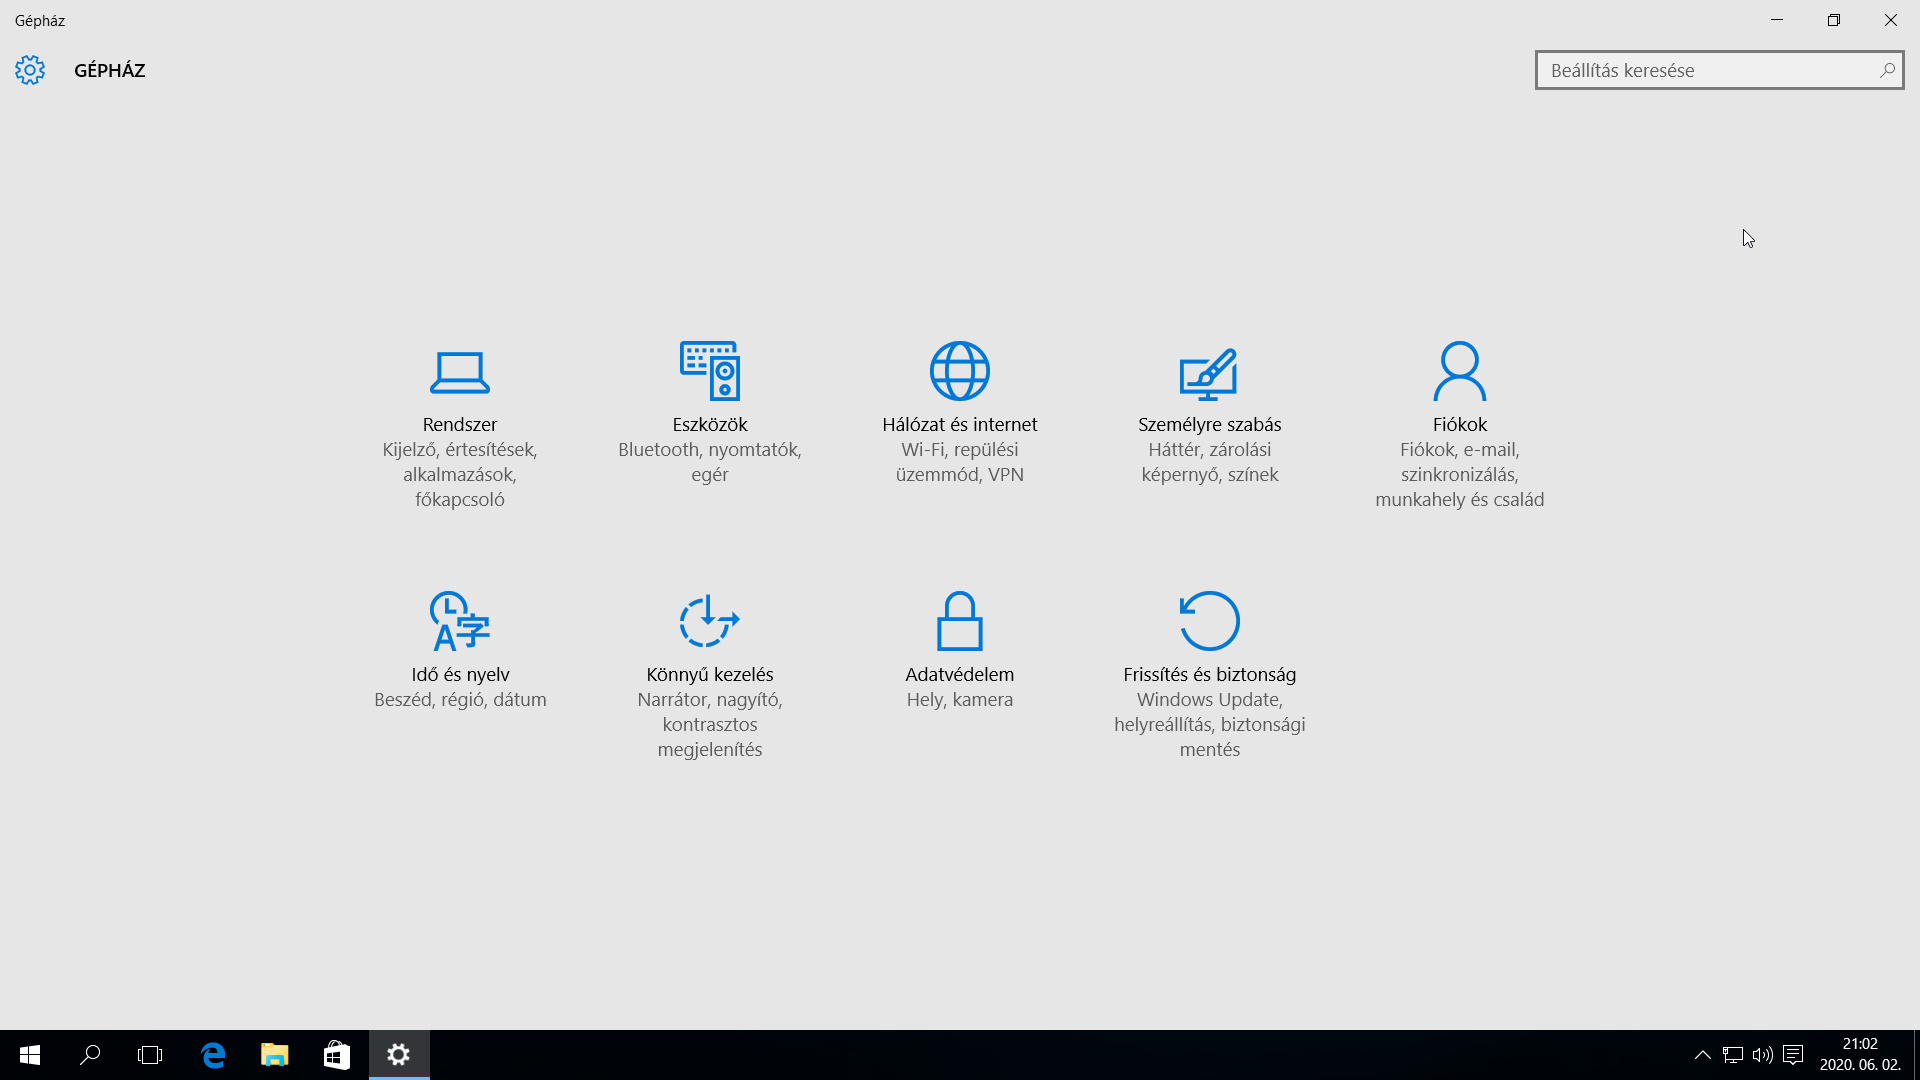Launch Microsoft Edge from taskbar
Viewport: 1920px width, 1080px height.
pyautogui.click(x=213, y=1055)
